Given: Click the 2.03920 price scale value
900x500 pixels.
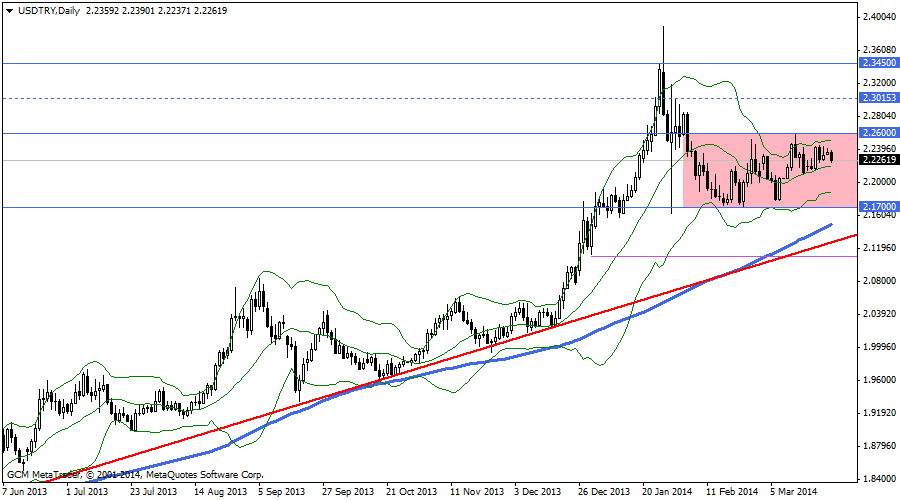Looking at the screenshot, I should pos(879,314).
